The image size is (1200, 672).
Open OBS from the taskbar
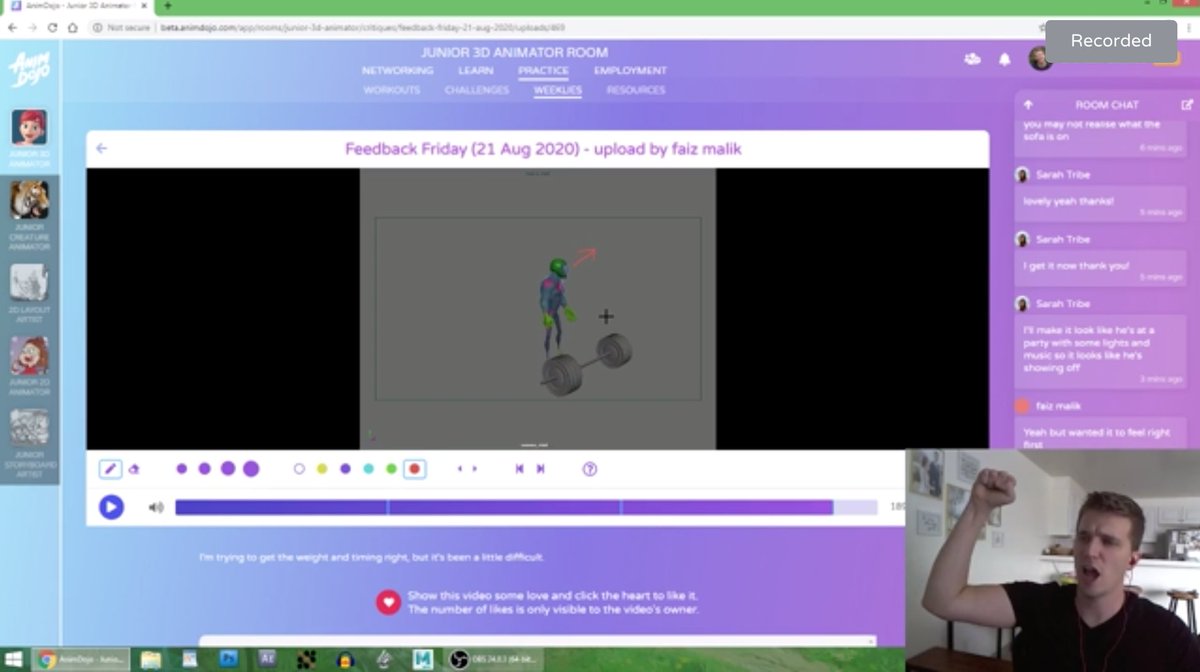click(x=494, y=659)
